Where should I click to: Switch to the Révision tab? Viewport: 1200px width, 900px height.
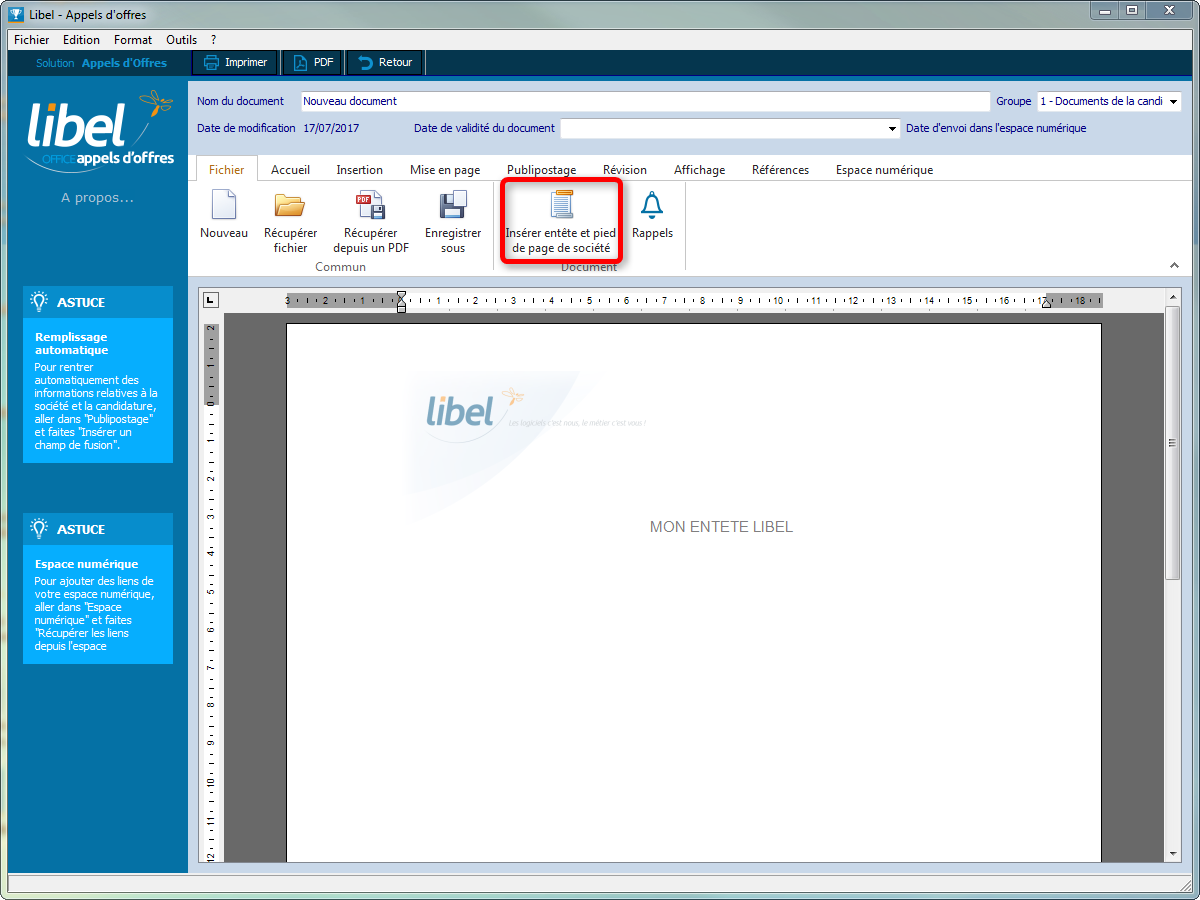pos(625,170)
